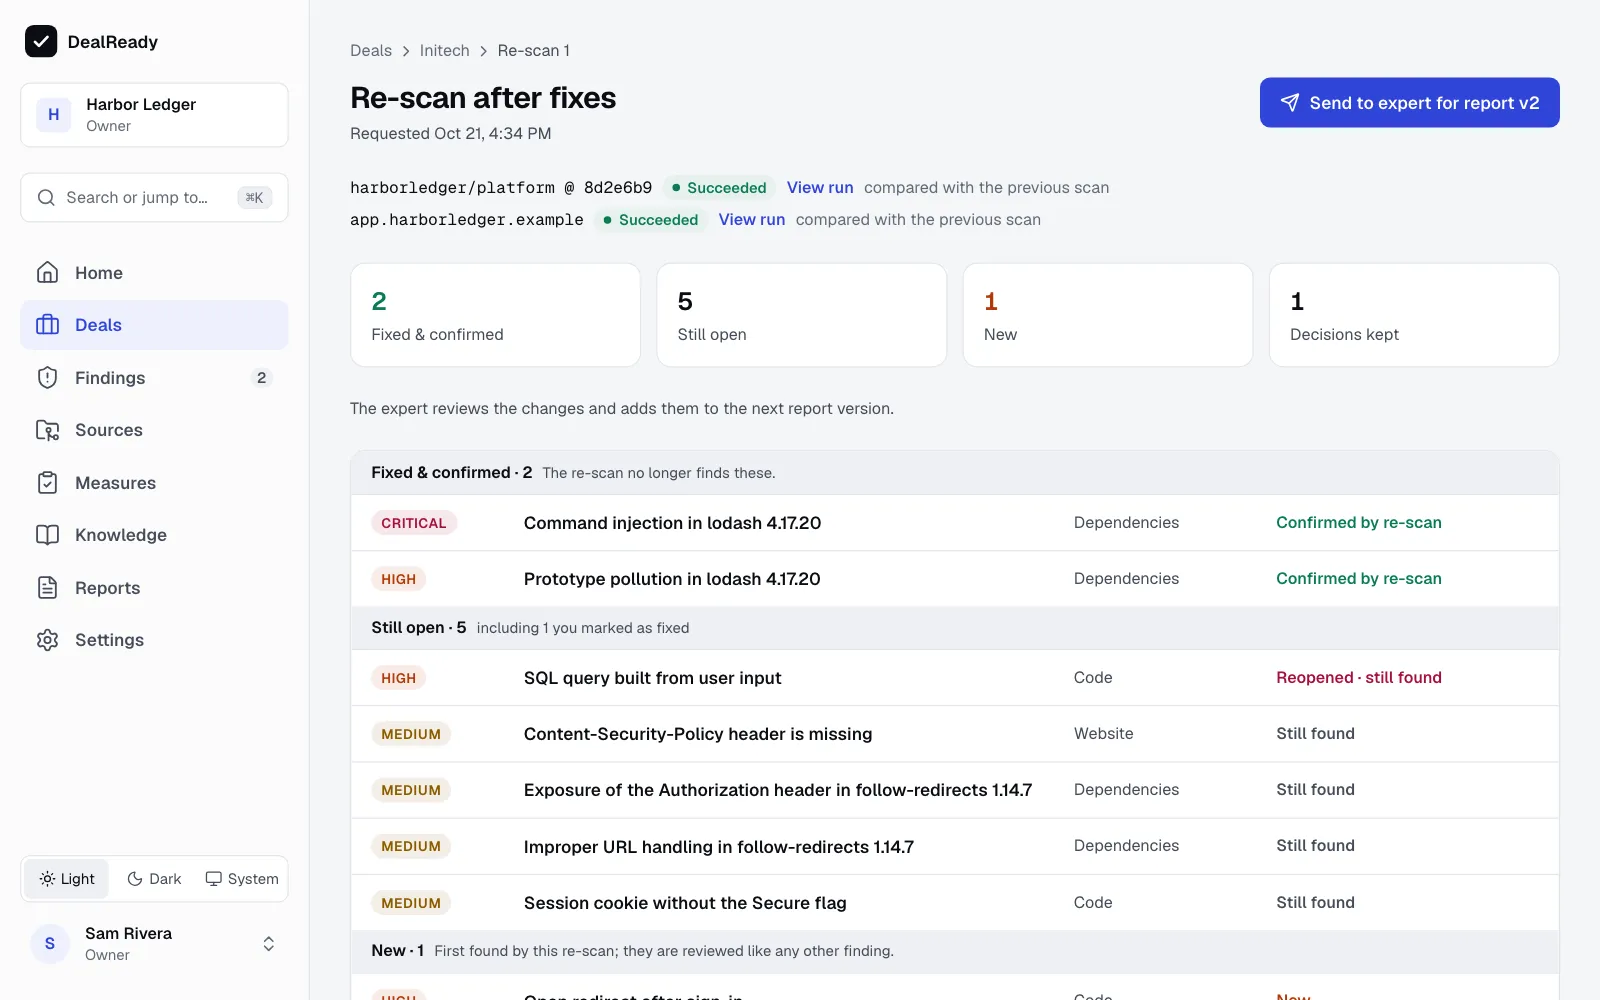Open Reports via the document icon
The height and width of the screenshot is (1000, 1600).
47,587
